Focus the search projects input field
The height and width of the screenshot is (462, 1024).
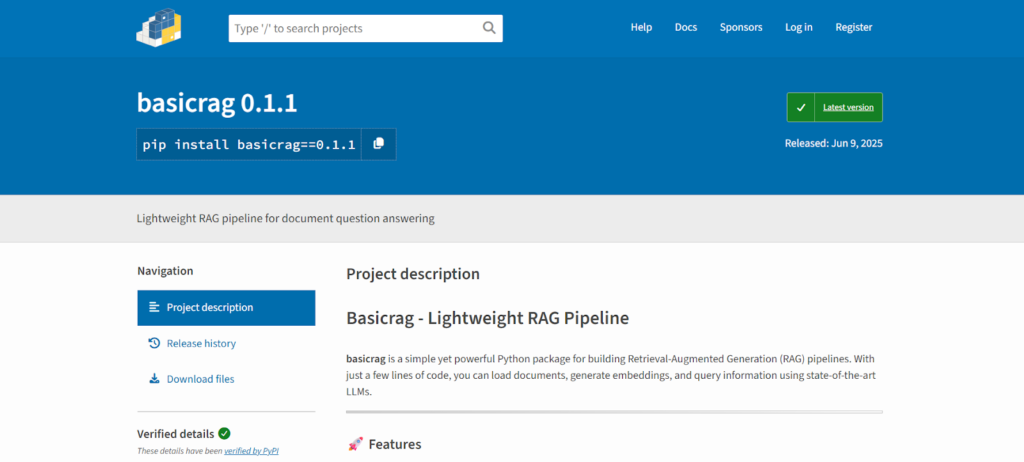(x=354, y=28)
